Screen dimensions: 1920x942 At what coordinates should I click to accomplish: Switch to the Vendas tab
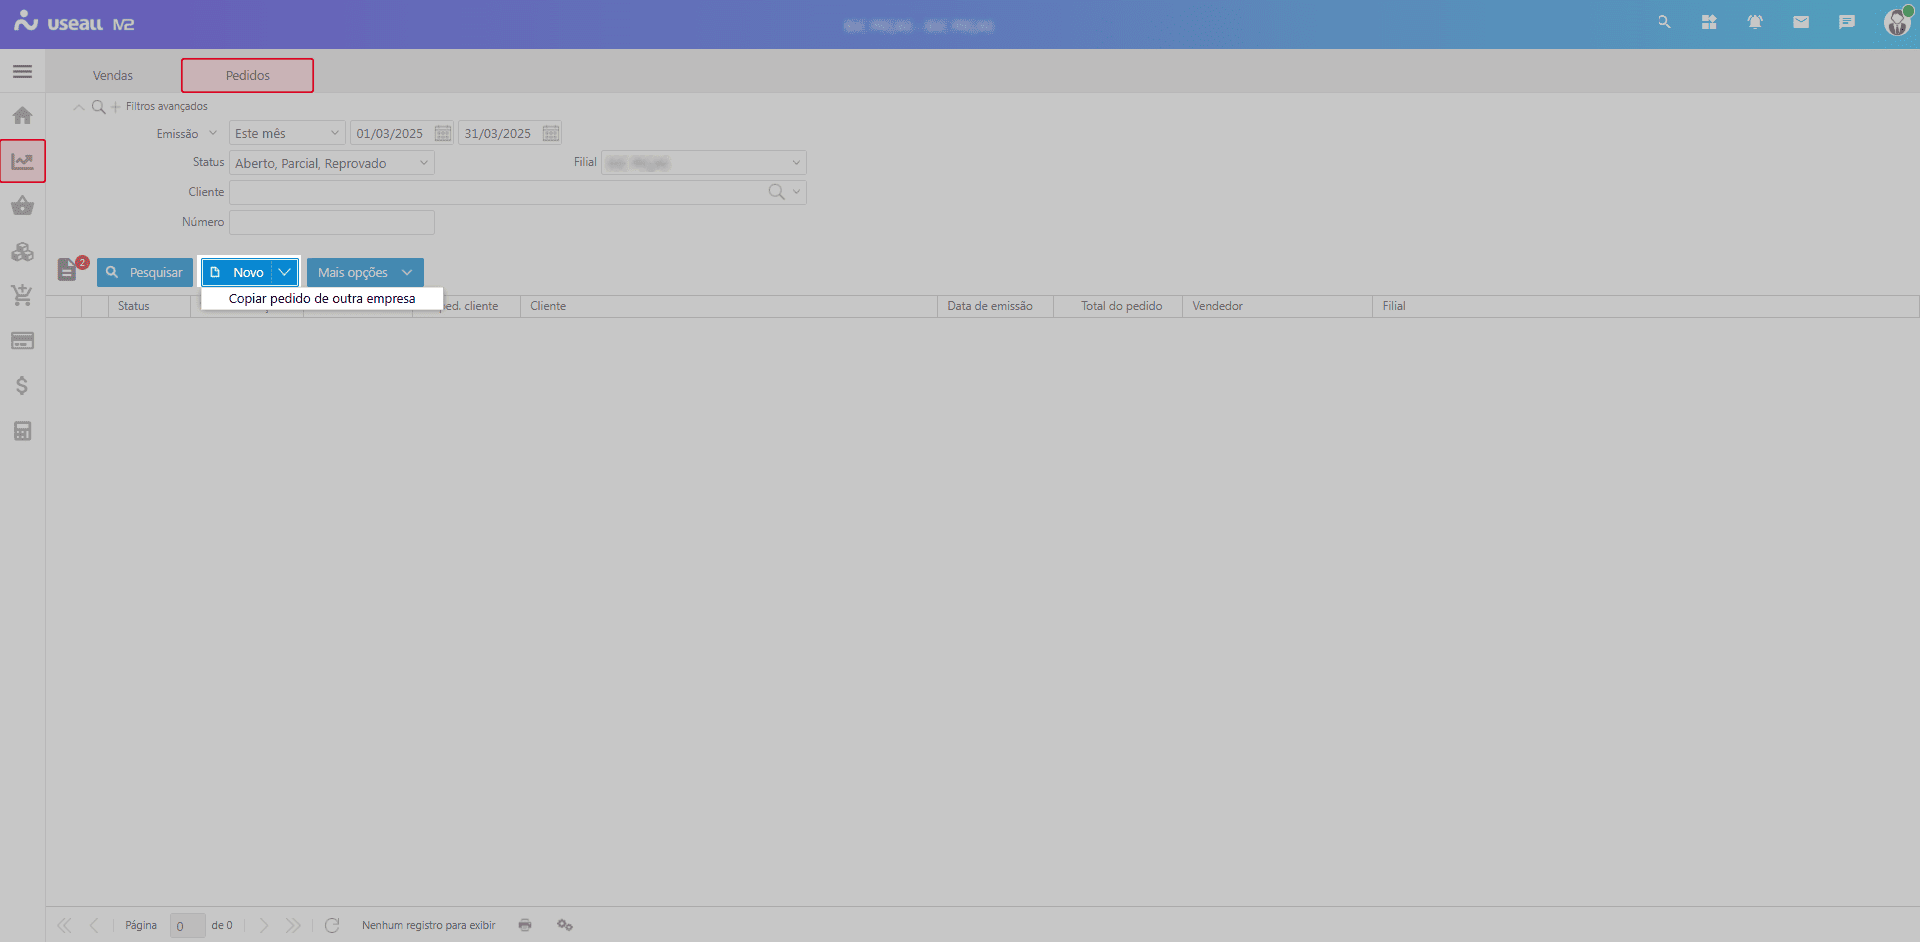coord(113,76)
